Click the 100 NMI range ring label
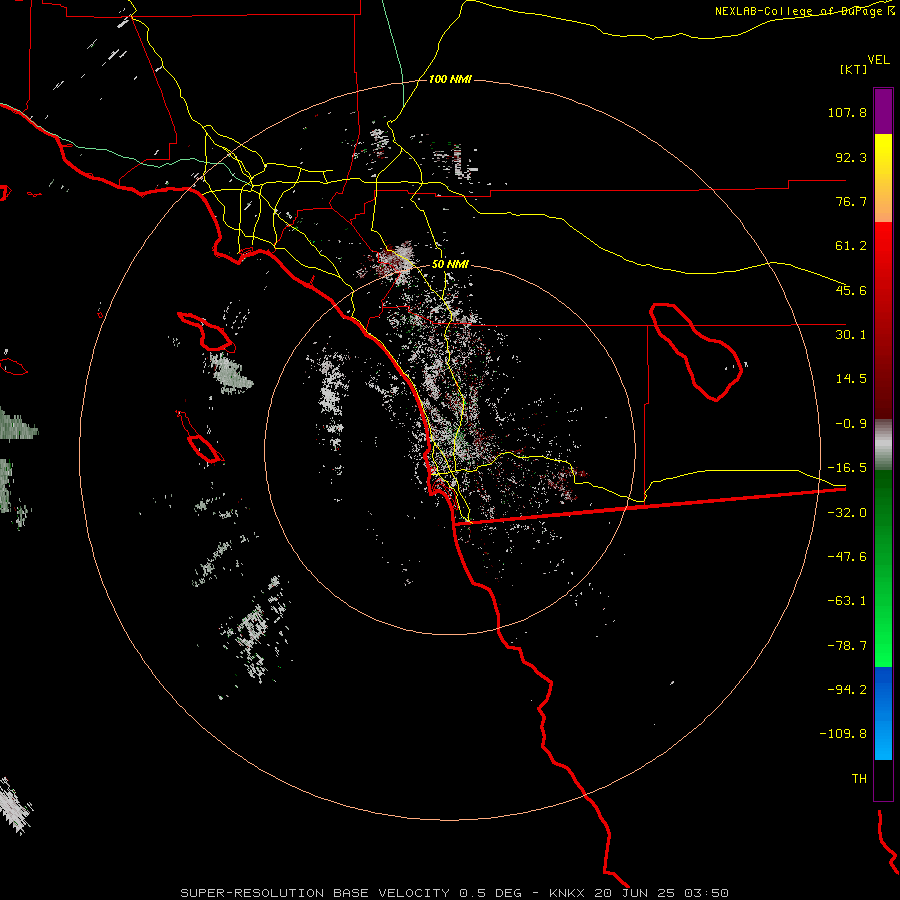This screenshot has height=900, width=900. tap(450, 79)
